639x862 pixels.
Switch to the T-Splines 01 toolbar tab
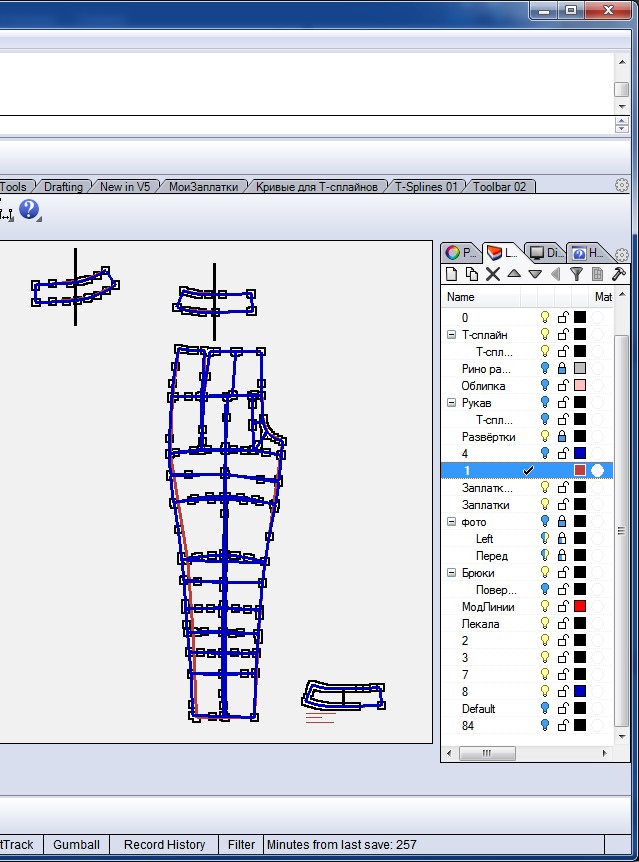425,187
